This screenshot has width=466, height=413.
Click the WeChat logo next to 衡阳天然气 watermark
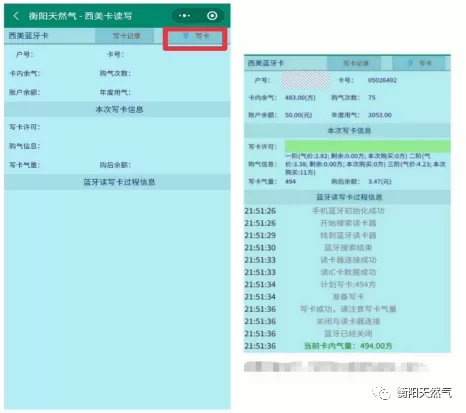click(382, 393)
